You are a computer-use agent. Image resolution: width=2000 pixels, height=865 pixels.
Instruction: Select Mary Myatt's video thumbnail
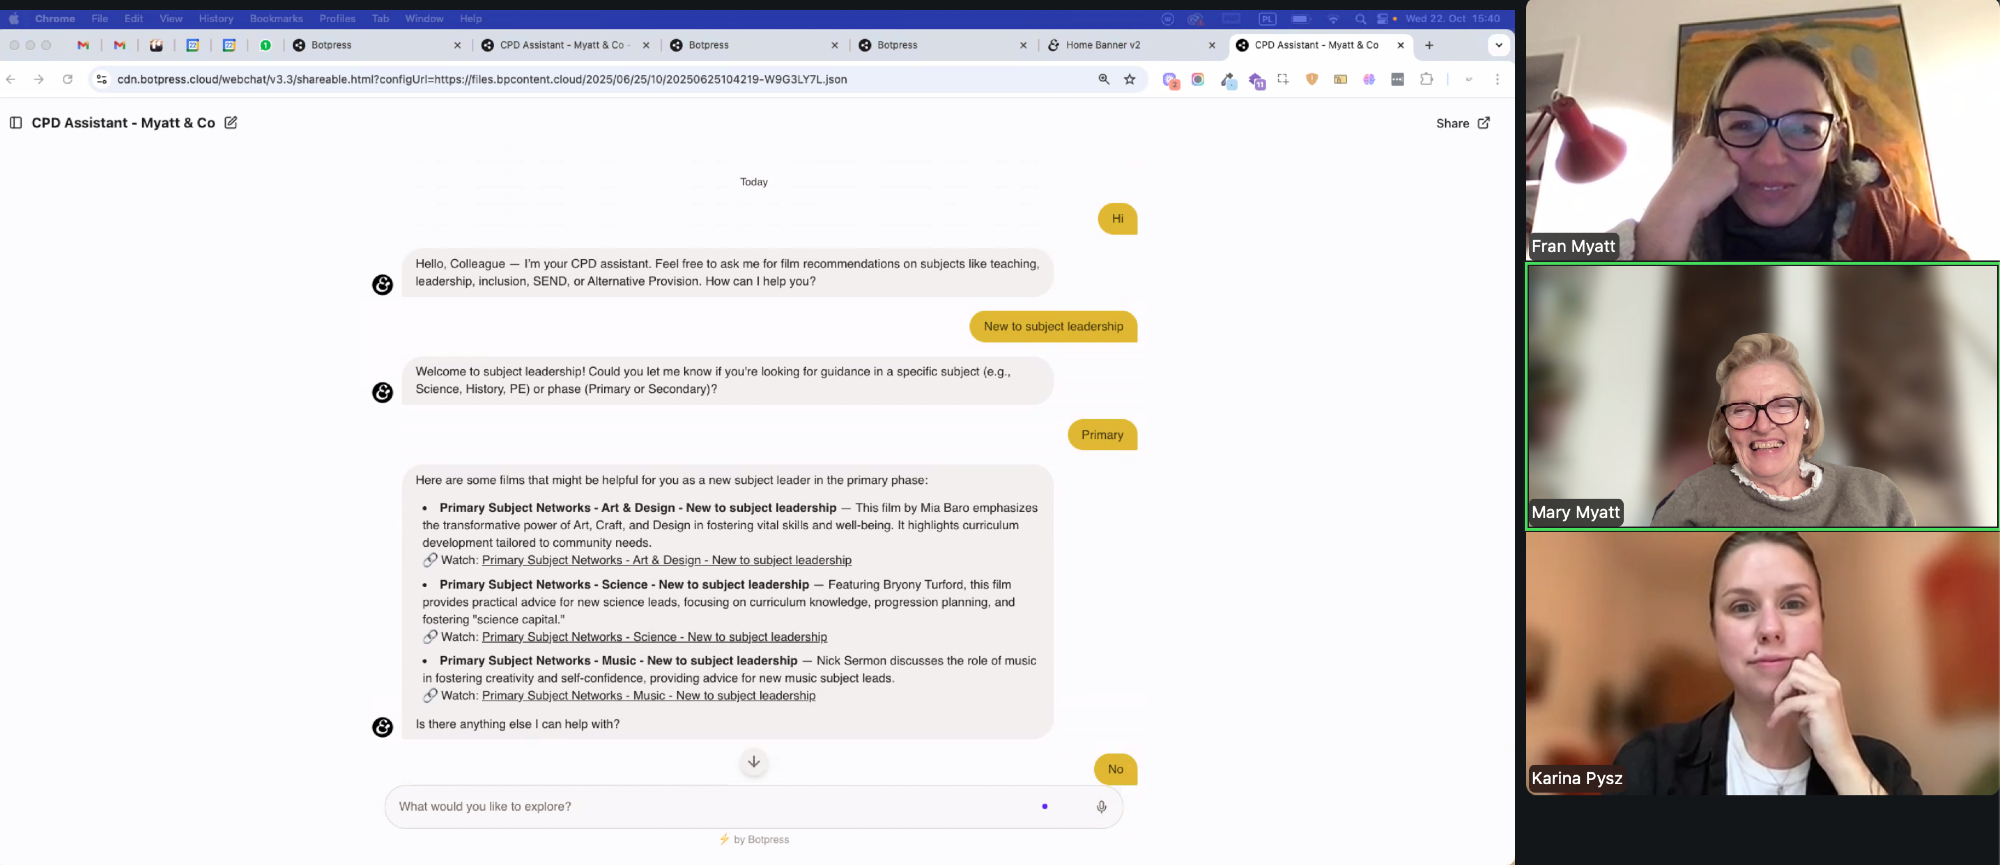(1762, 396)
